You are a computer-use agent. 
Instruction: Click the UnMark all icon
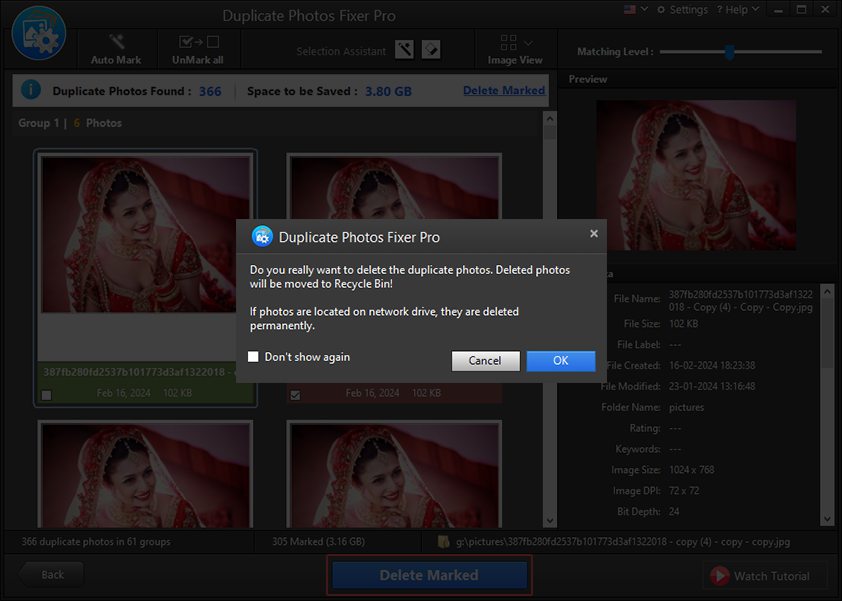(x=198, y=41)
